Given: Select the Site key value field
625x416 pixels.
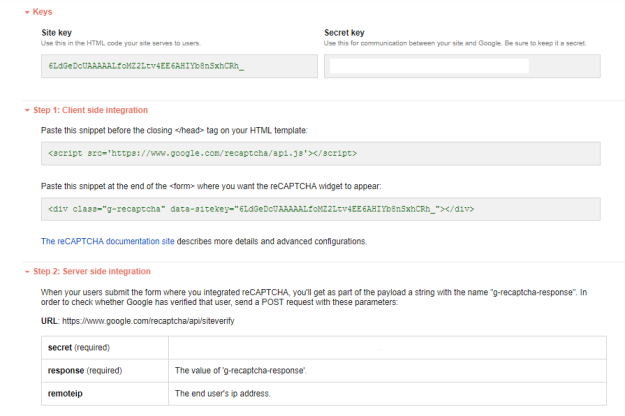Looking at the screenshot, I should pyautogui.click(x=179, y=66).
